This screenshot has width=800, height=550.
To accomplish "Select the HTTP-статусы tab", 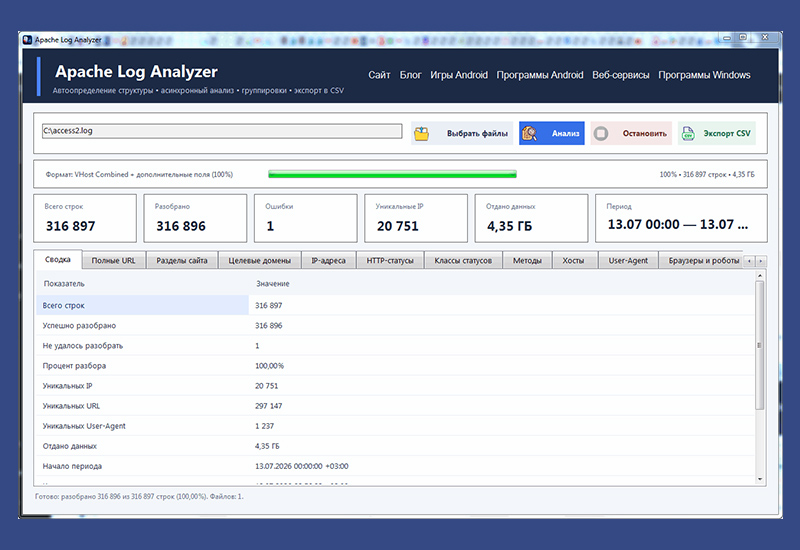I will 390,260.
